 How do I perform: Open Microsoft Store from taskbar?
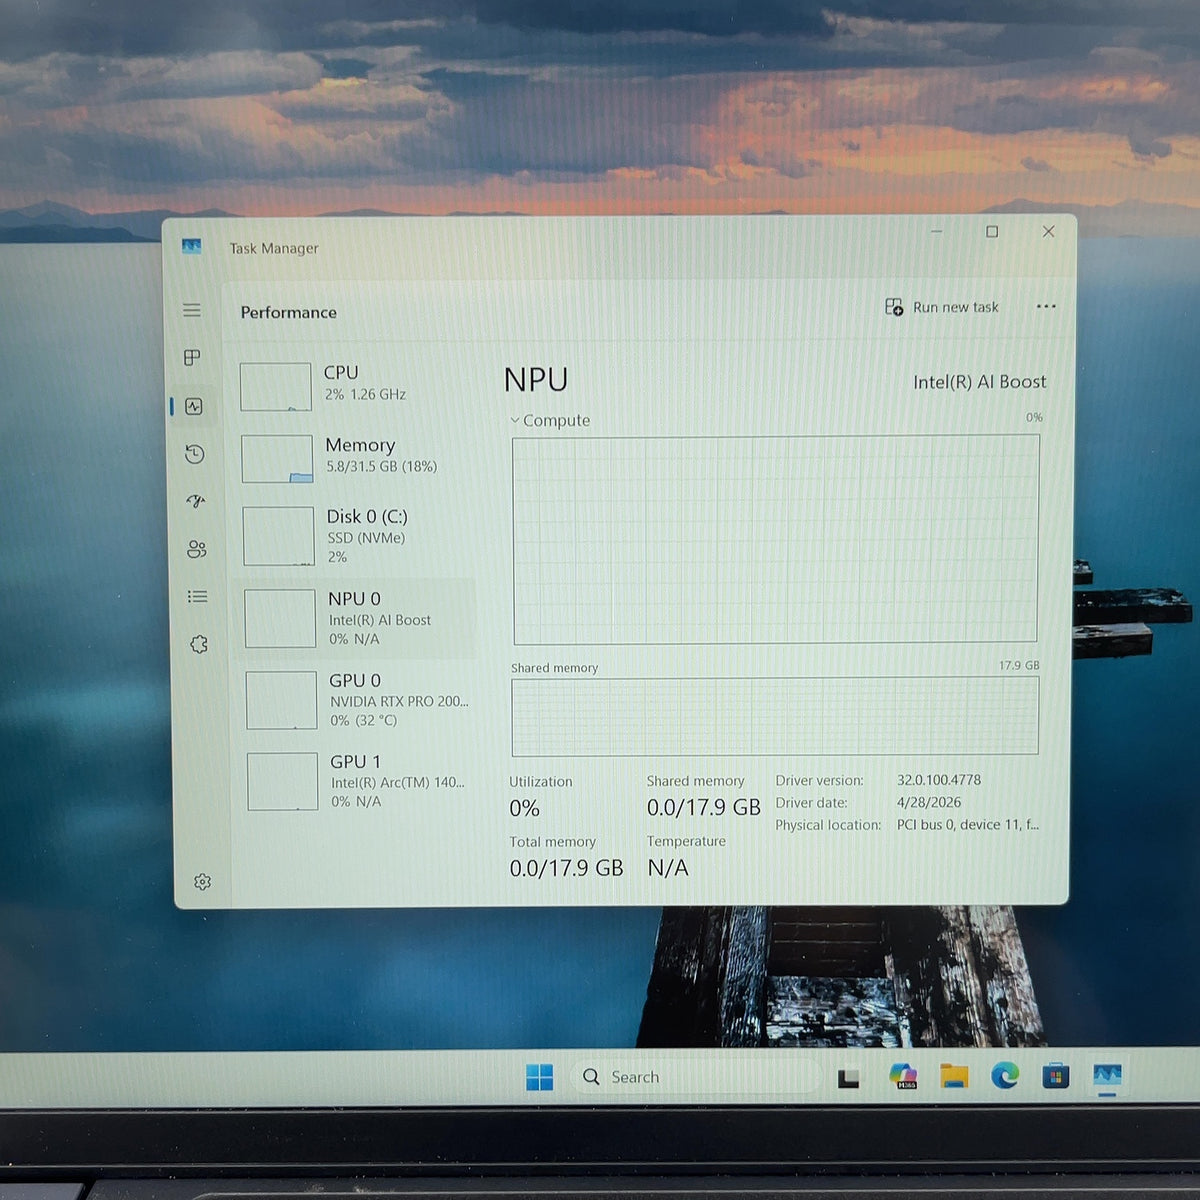click(1056, 1076)
